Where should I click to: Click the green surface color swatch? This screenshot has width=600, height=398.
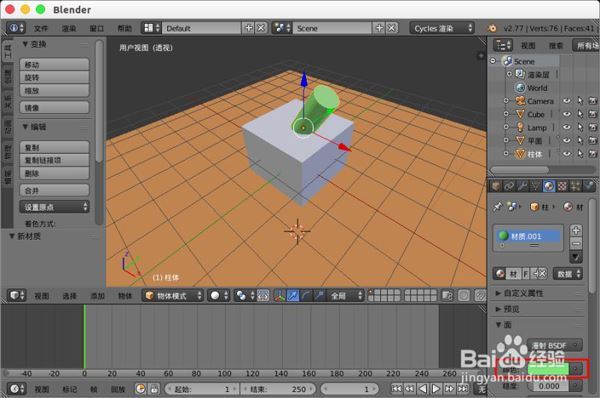point(548,369)
